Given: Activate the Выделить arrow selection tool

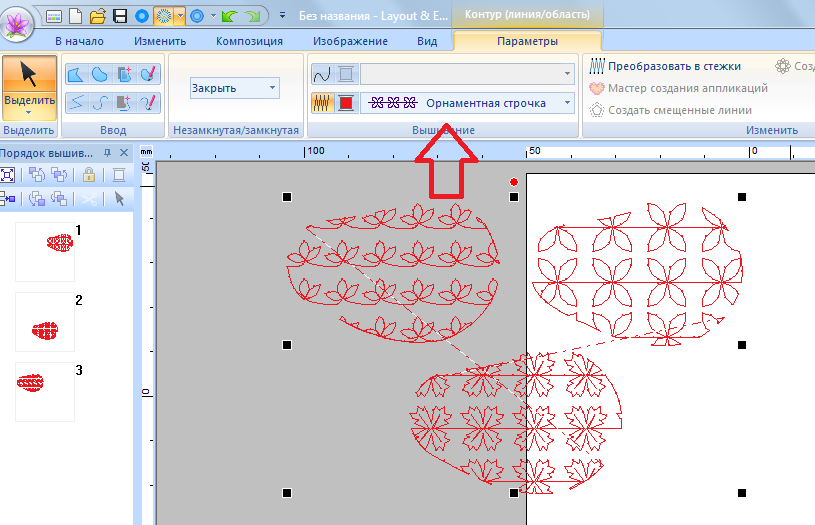Looking at the screenshot, I should 29,74.
